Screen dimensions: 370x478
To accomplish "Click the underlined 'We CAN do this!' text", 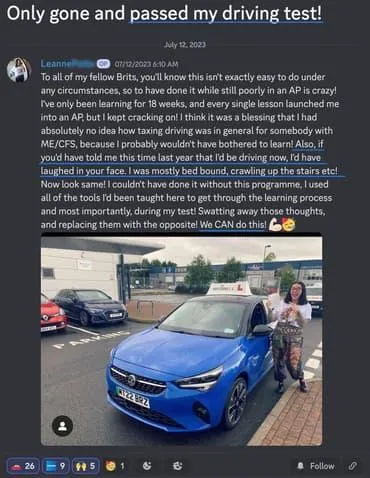I will (233, 225).
